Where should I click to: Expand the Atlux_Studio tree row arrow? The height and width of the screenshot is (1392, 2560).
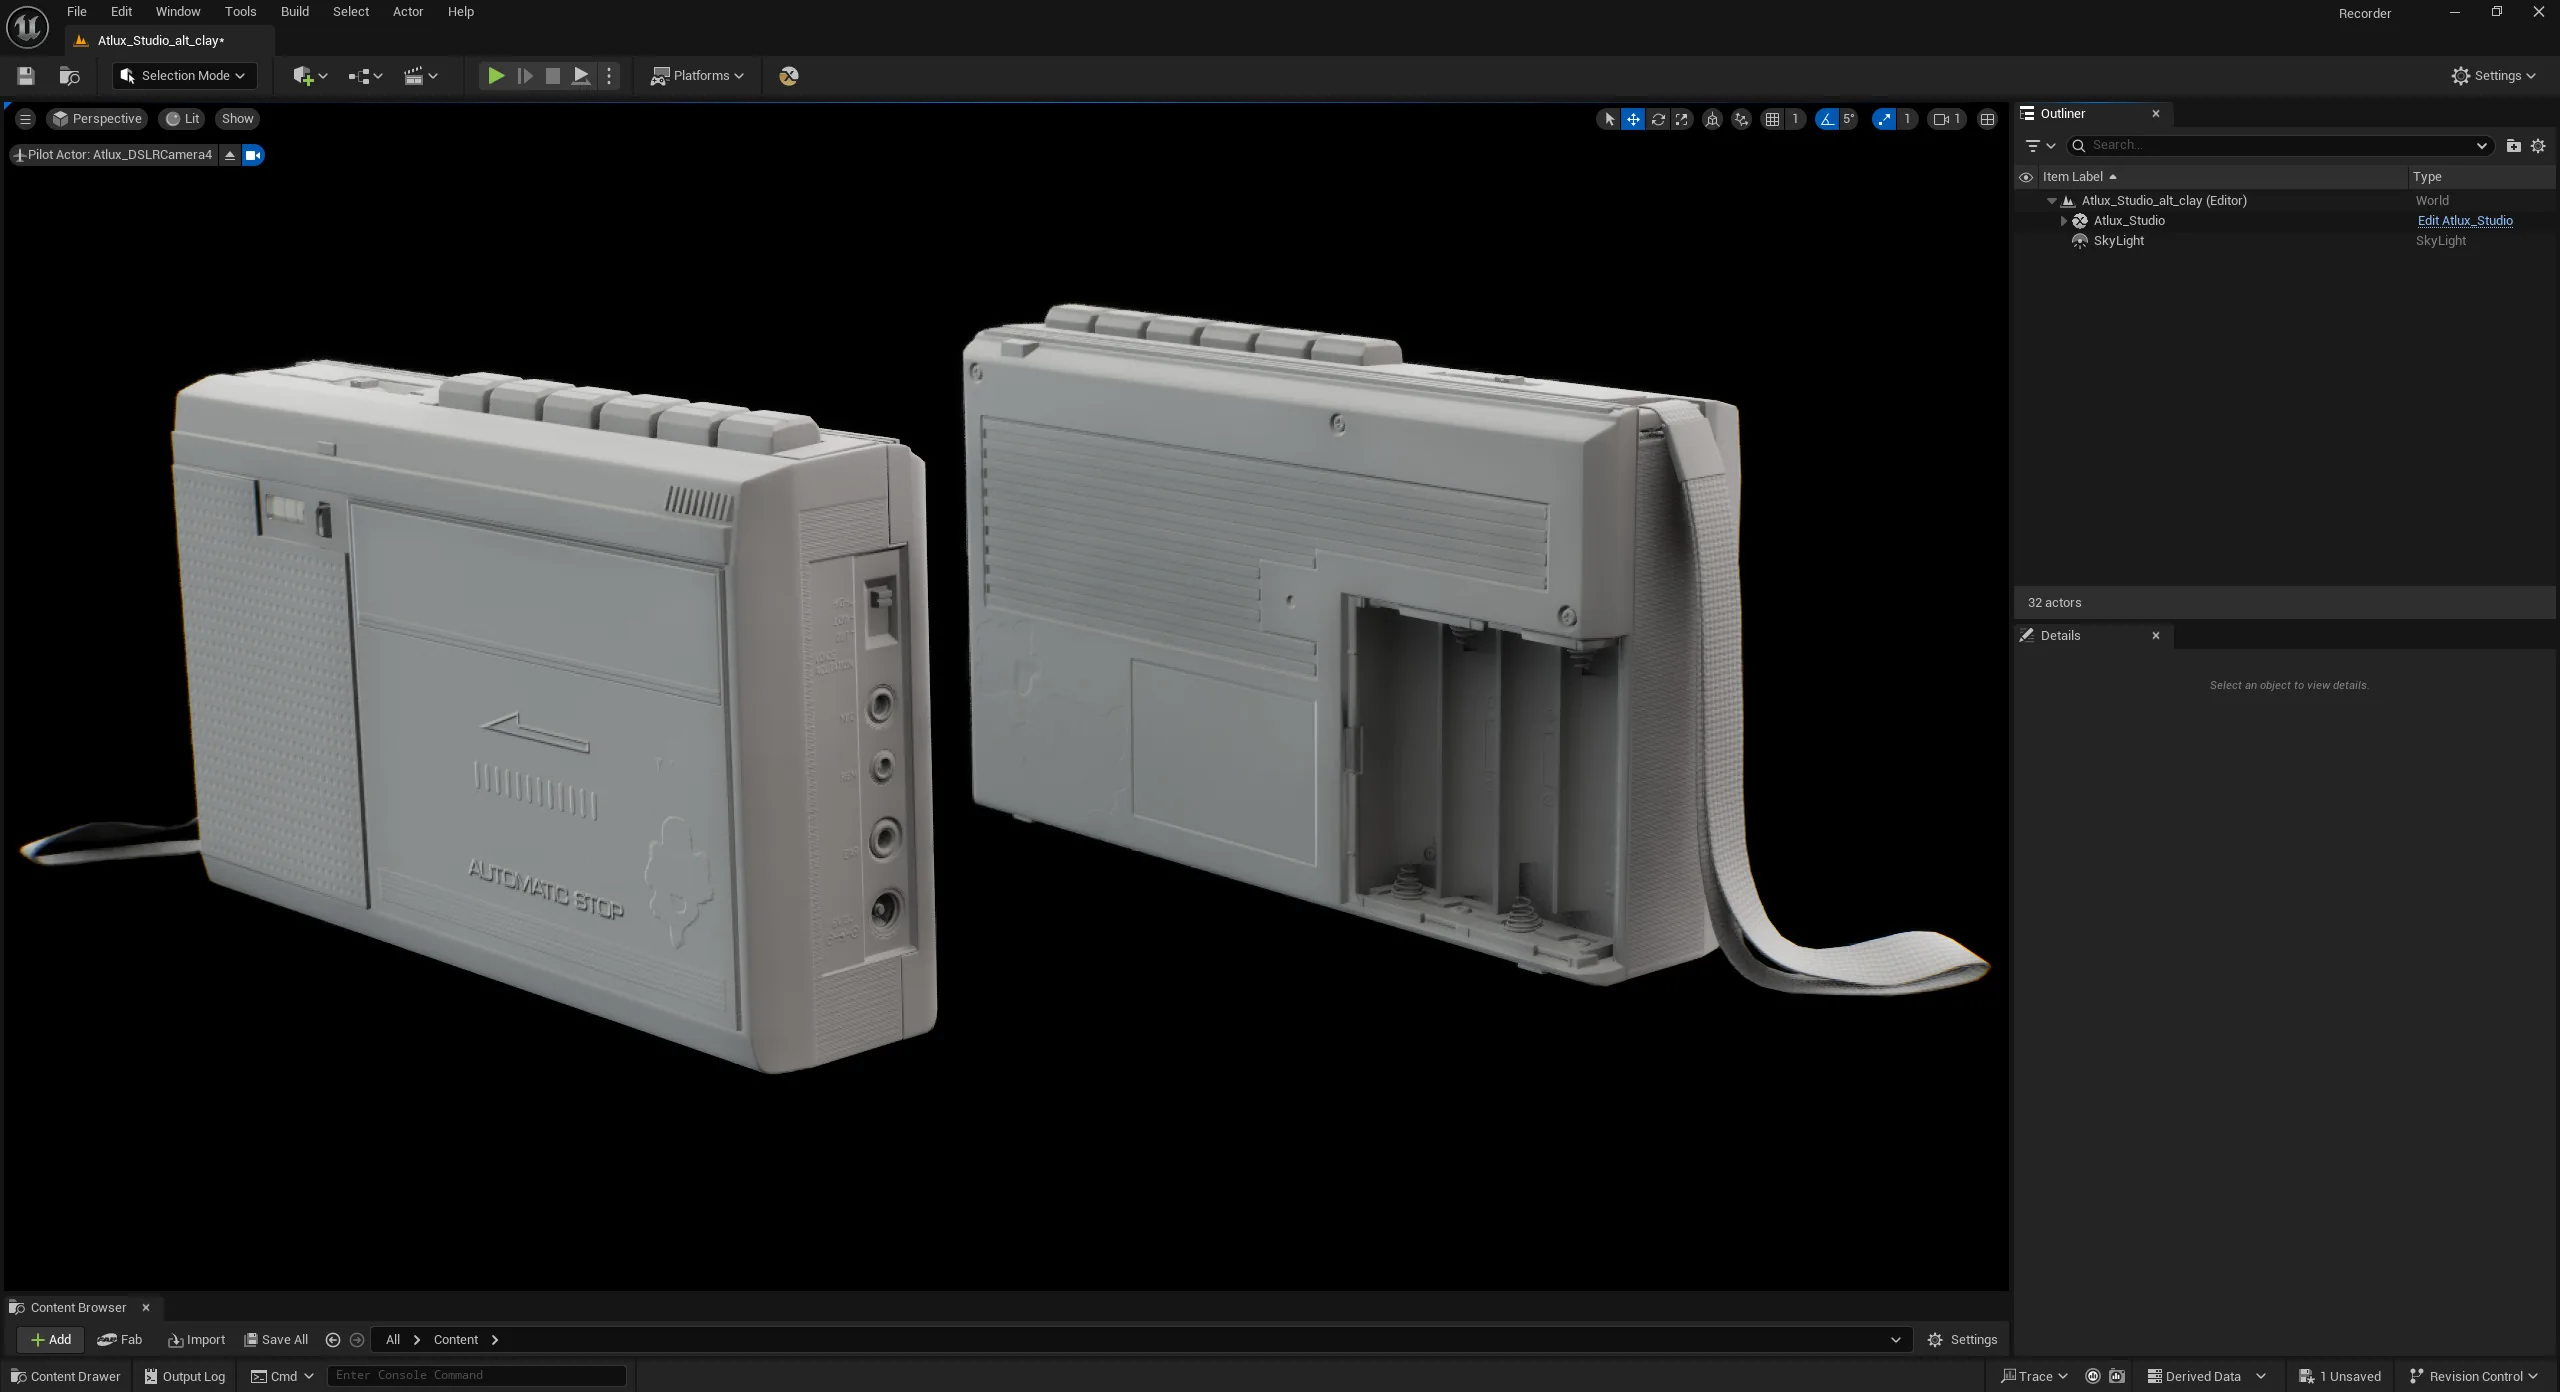(x=2064, y=221)
